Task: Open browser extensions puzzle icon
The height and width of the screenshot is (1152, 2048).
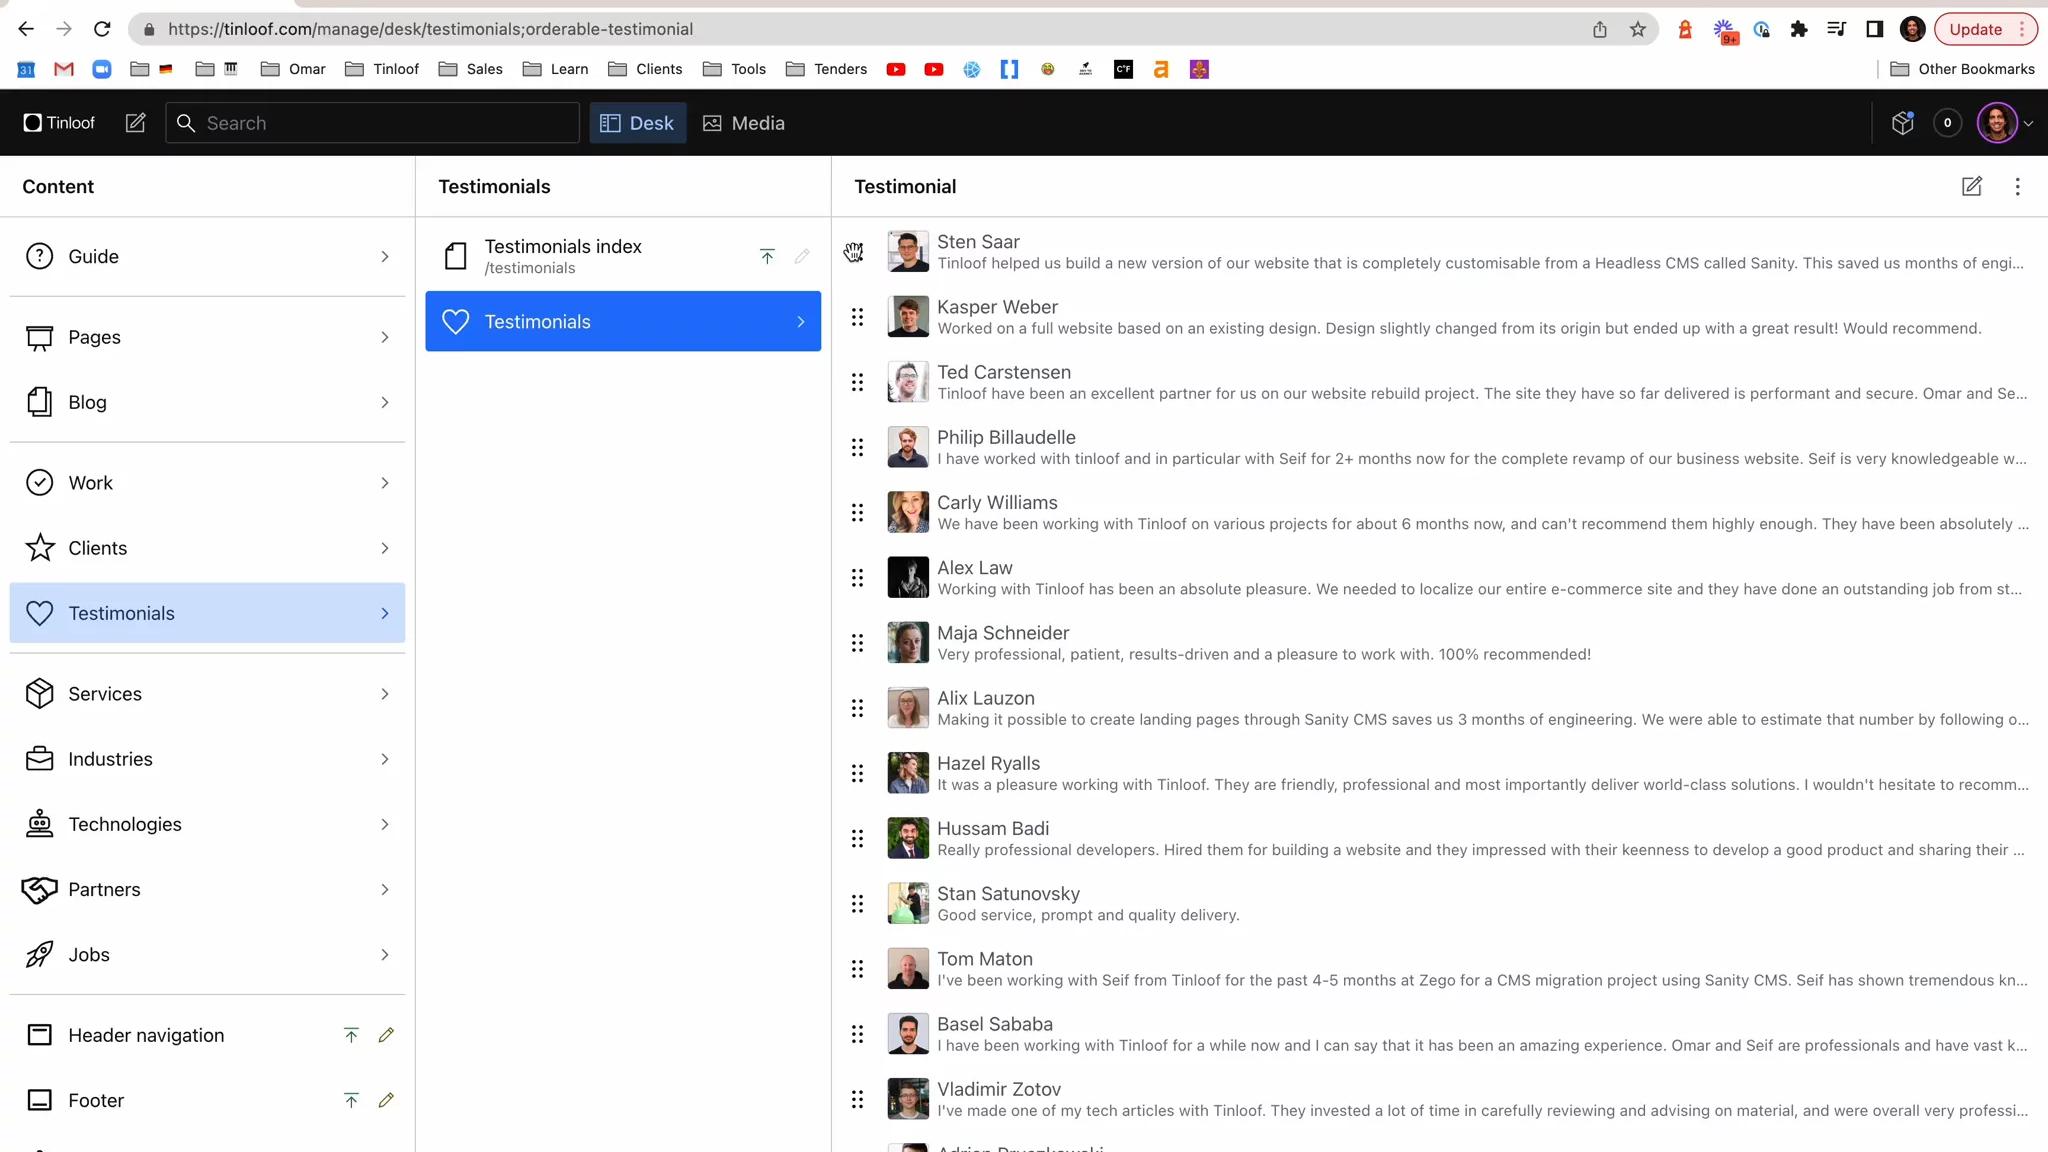Action: pos(1798,29)
